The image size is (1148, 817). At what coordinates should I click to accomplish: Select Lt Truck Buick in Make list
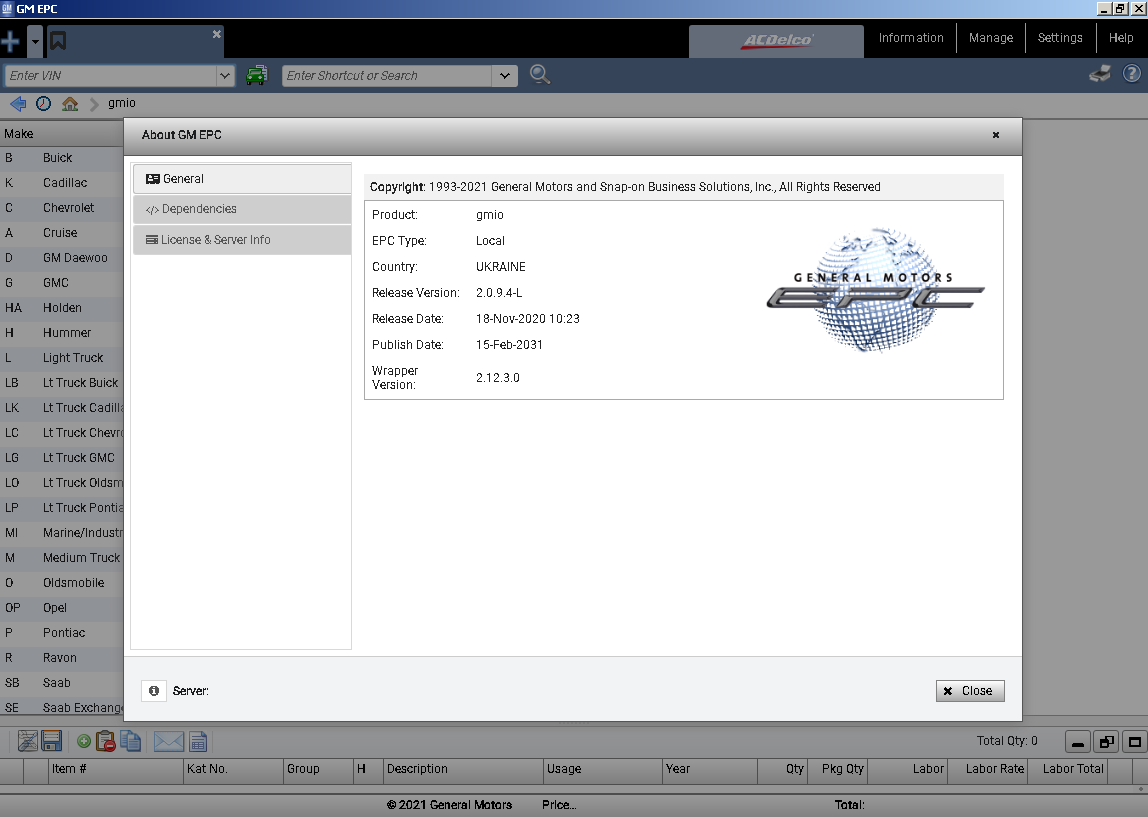pyautogui.click(x=62, y=383)
